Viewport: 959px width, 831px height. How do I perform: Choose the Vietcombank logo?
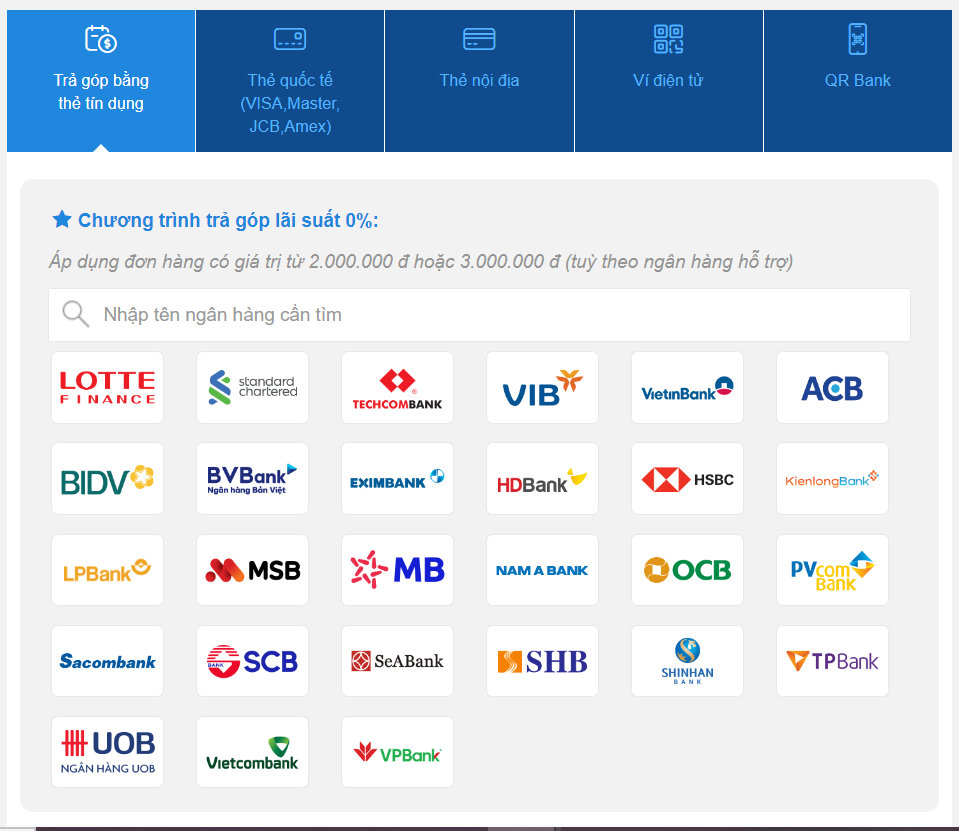253,752
